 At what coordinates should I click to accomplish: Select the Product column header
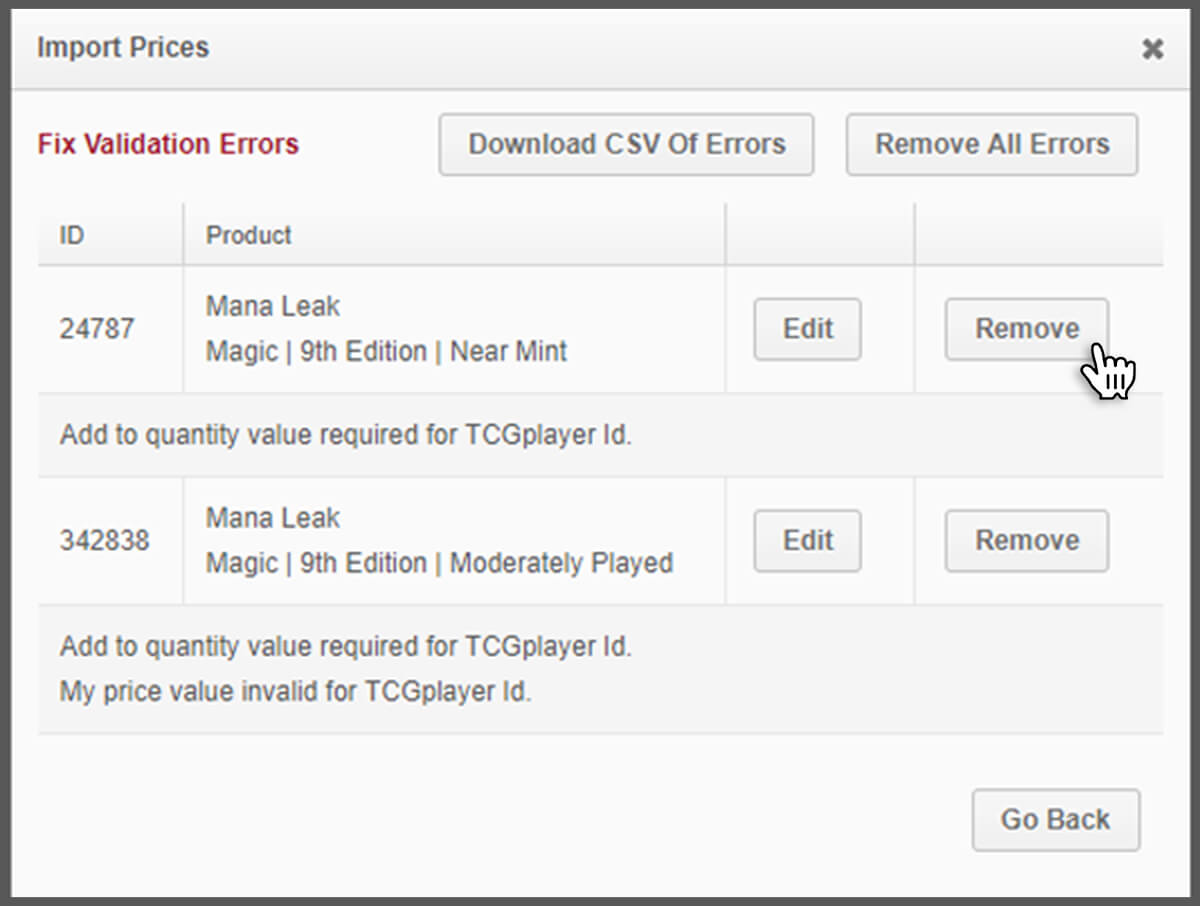point(248,235)
